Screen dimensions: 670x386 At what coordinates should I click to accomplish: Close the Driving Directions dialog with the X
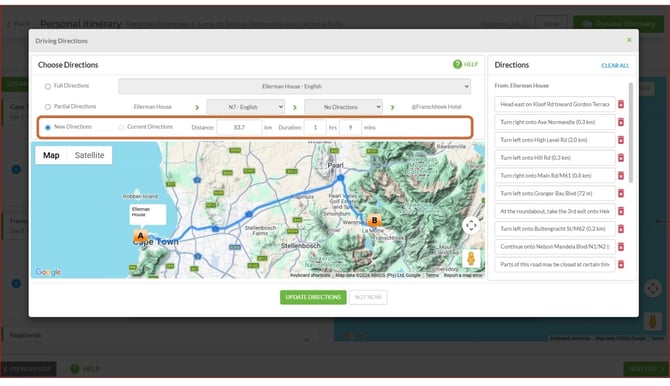[x=629, y=40]
